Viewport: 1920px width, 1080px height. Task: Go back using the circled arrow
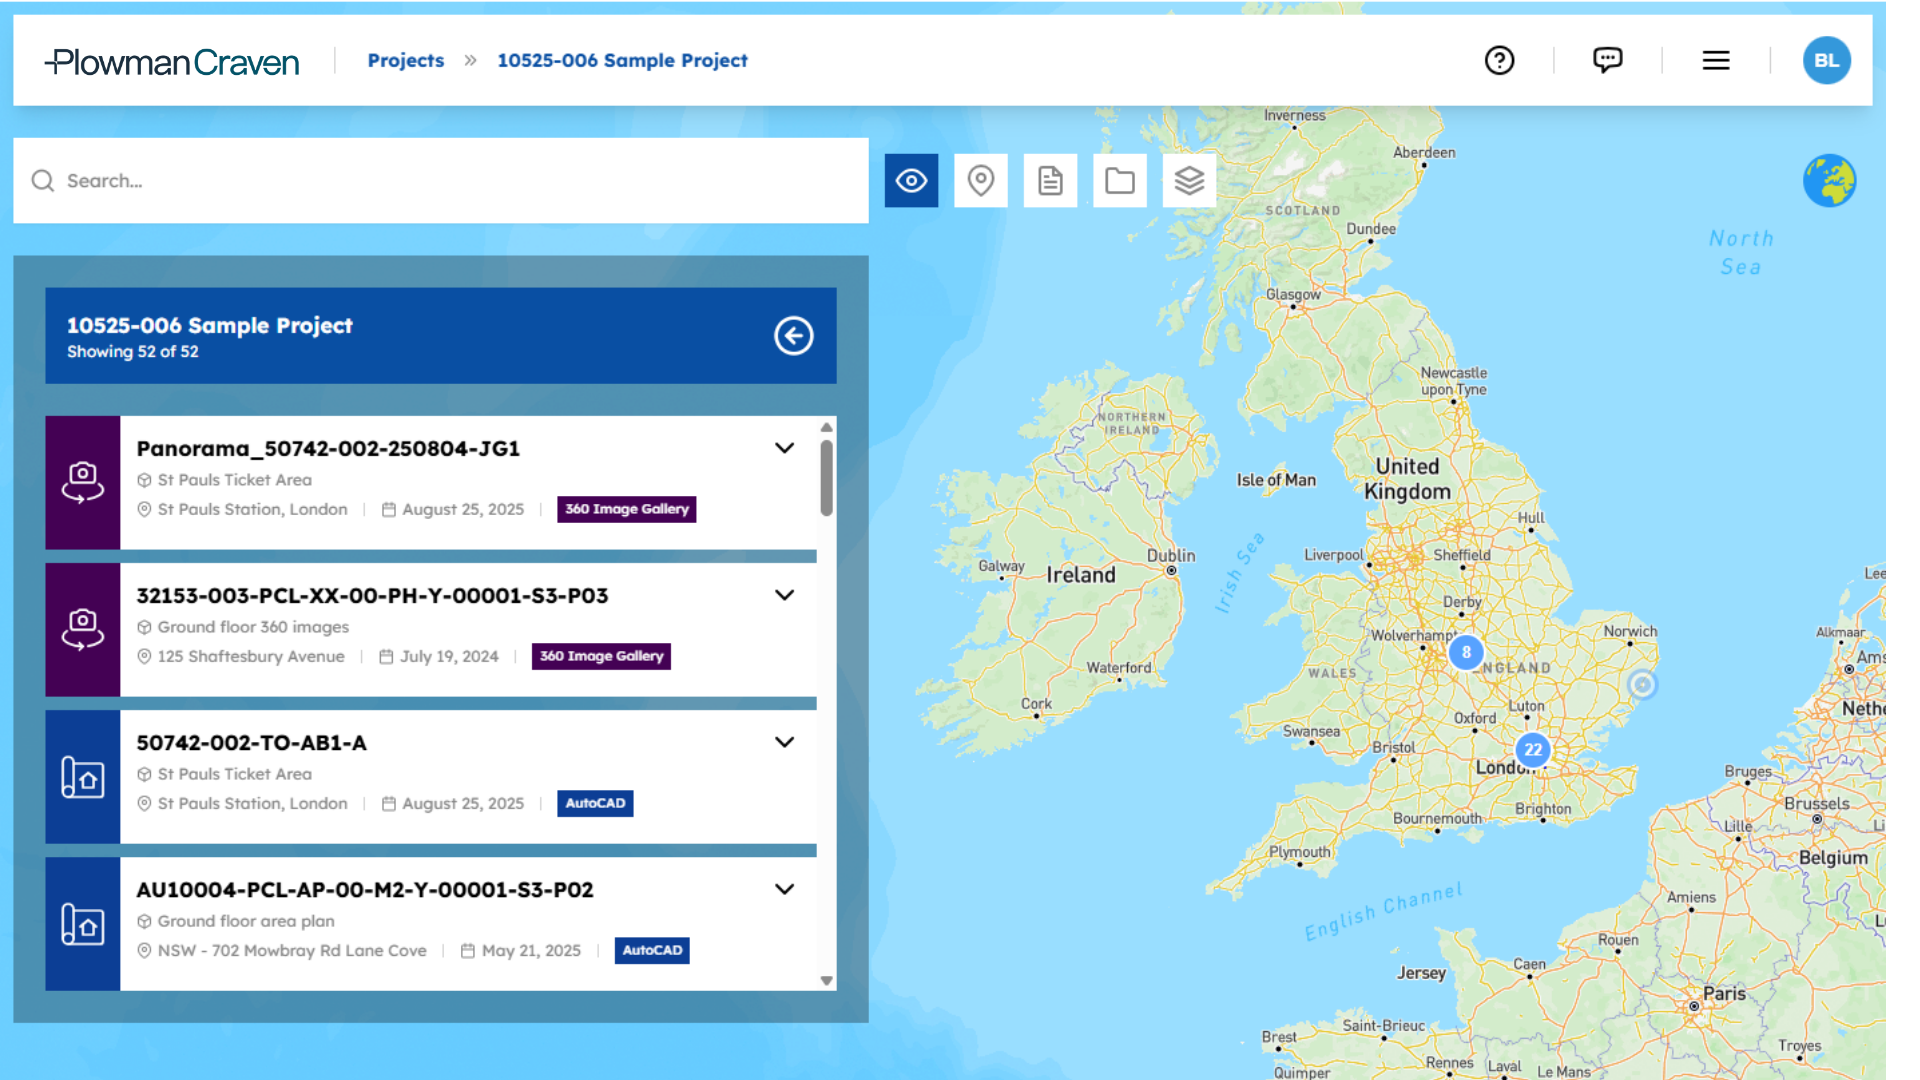click(794, 336)
